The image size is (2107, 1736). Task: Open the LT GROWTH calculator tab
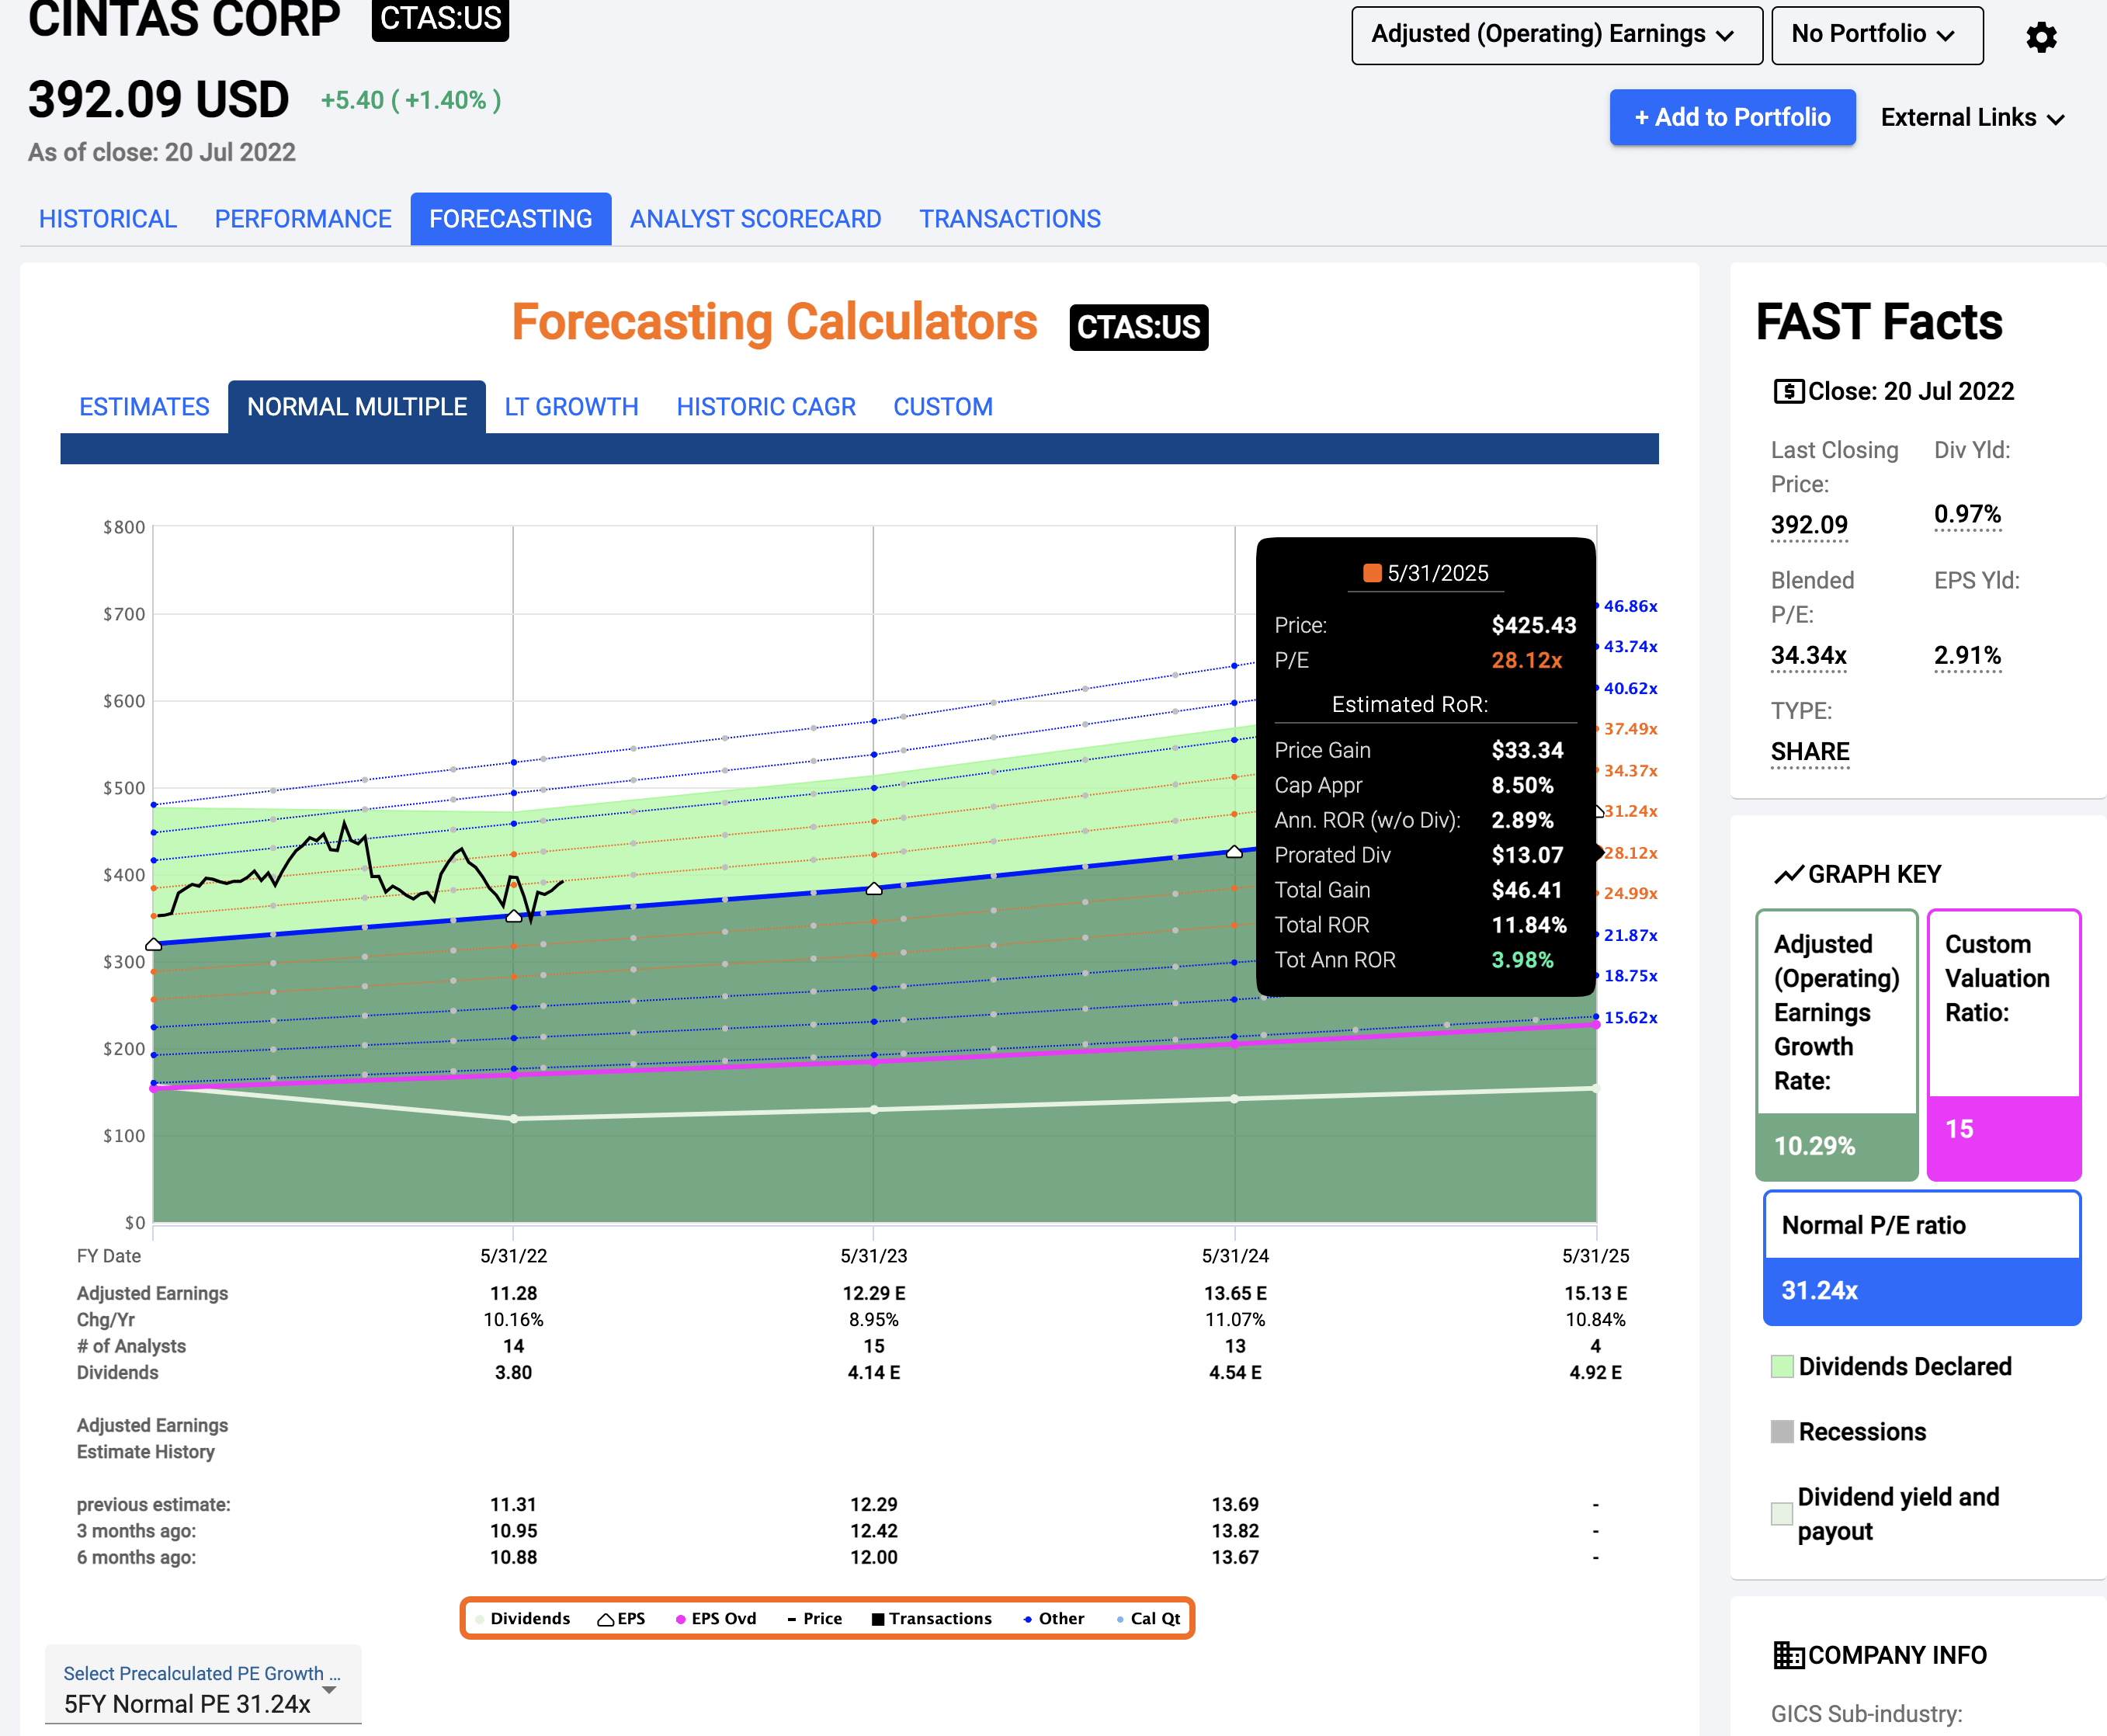click(571, 407)
